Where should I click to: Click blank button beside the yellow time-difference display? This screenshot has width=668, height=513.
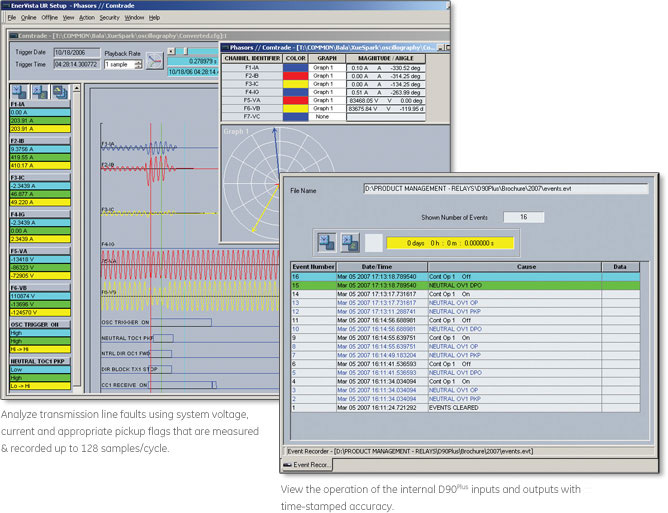(374, 242)
